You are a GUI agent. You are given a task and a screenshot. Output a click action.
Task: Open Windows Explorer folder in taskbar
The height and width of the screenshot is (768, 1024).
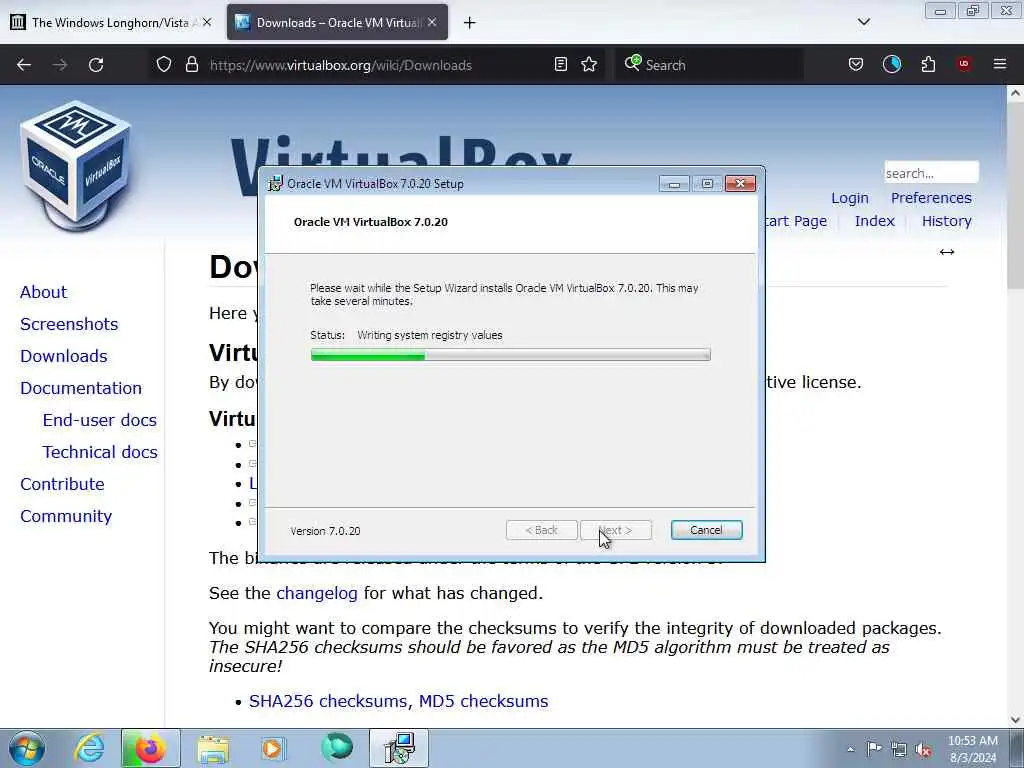point(213,748)
